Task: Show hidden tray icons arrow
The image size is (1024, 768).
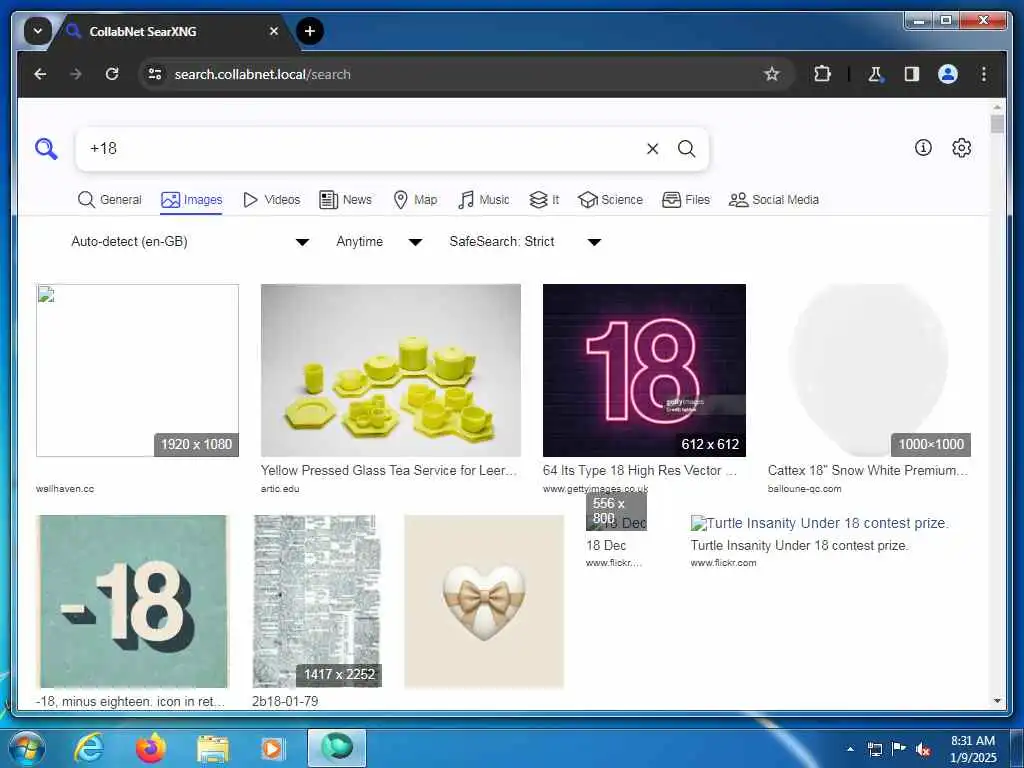Action: click(x=850, y=749)
